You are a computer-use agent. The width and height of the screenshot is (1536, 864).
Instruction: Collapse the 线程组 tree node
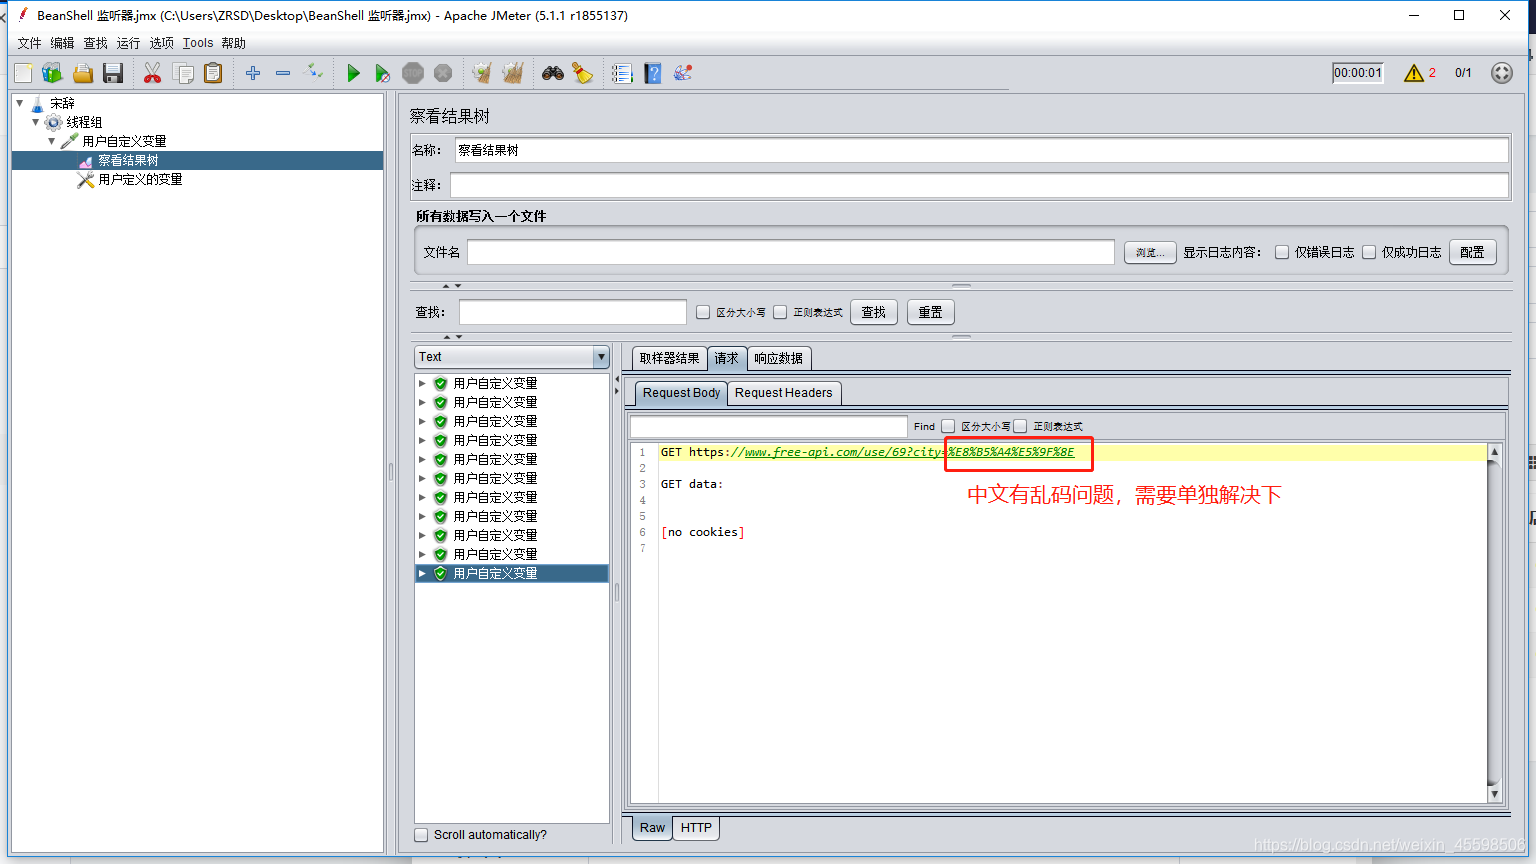point(35,122)
